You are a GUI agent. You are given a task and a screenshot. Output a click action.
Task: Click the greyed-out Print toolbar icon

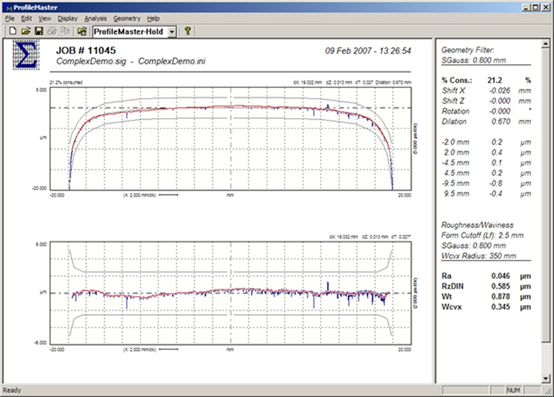point(52,31)
